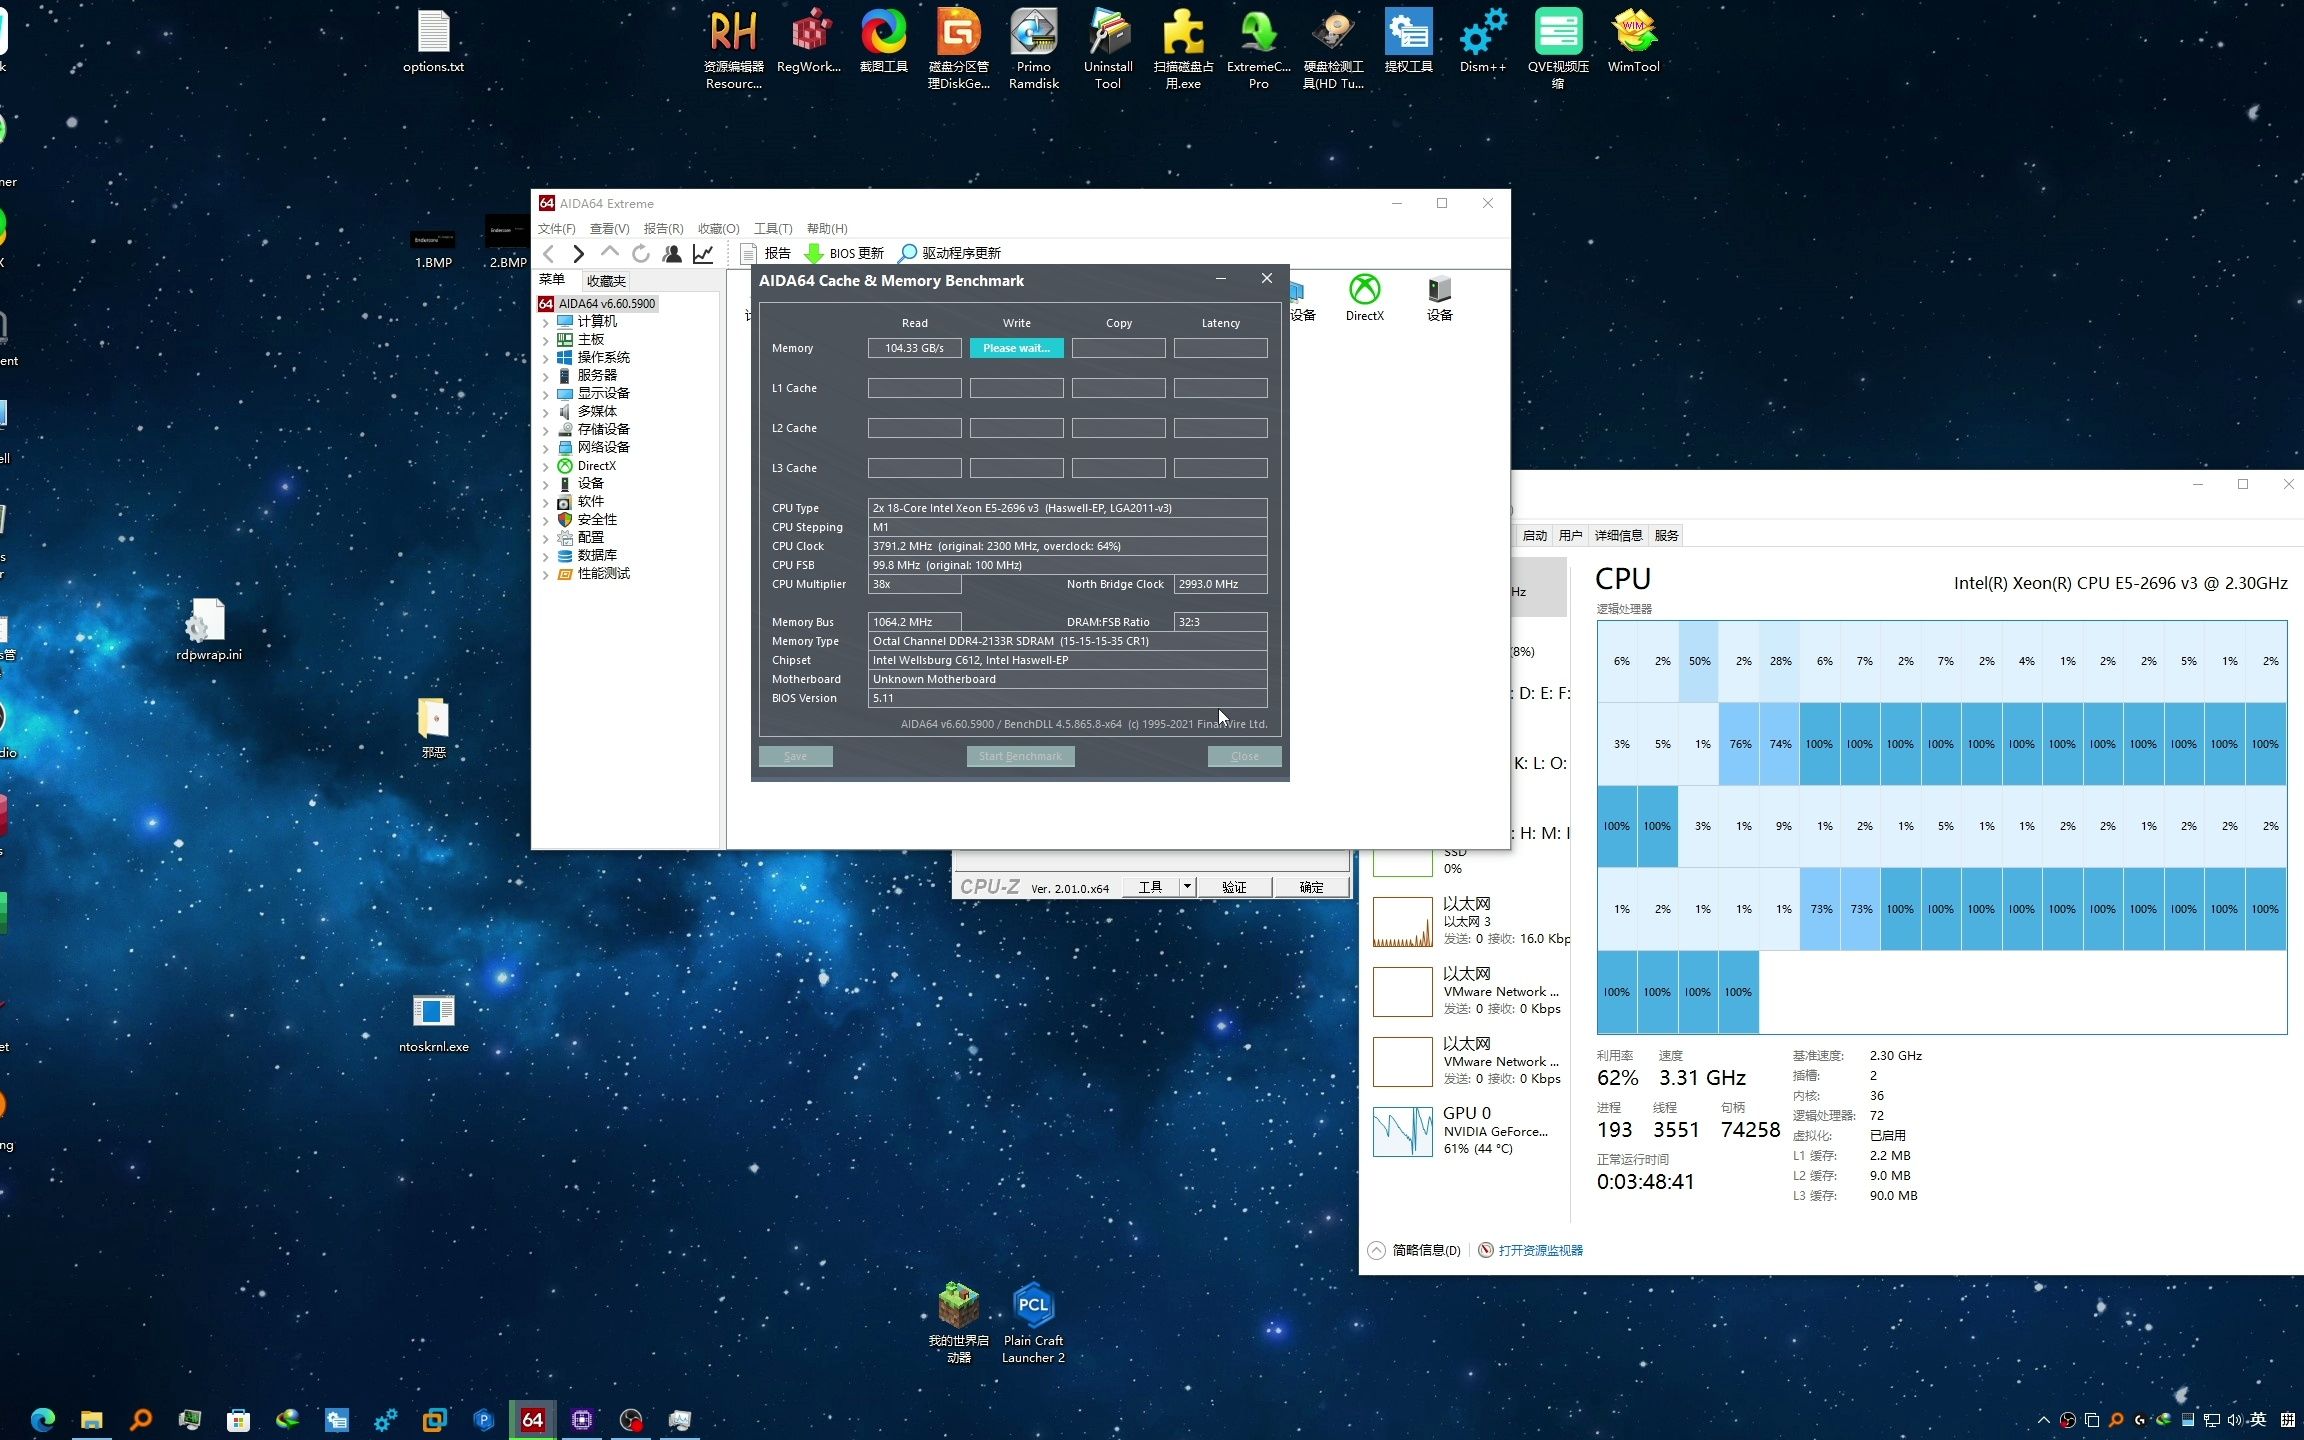Click the 报告 report toolbar button
Viewport: 2304px width, 1440px height.
pyautogui.click(x=765, y=253)
